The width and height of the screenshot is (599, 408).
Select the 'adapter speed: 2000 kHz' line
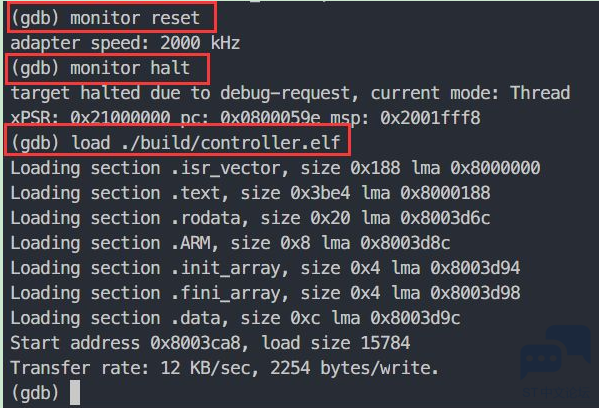[125, 43]
